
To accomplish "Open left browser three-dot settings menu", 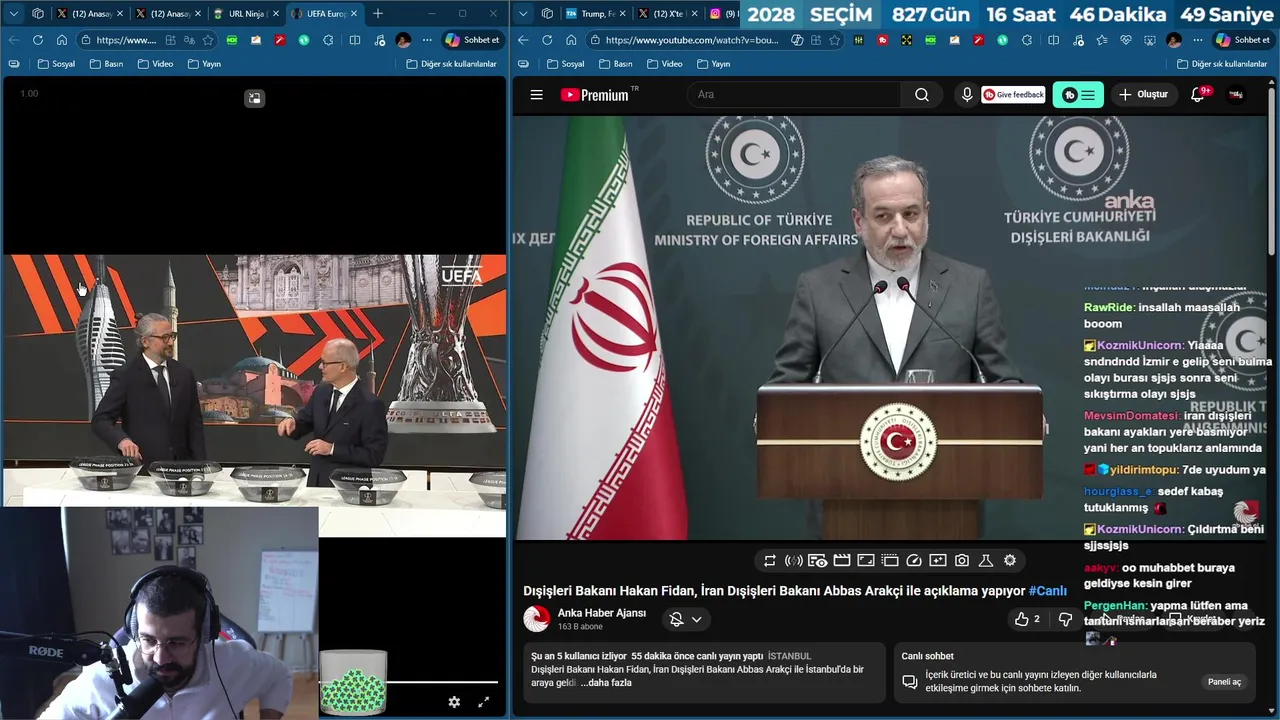I will 427,40.
